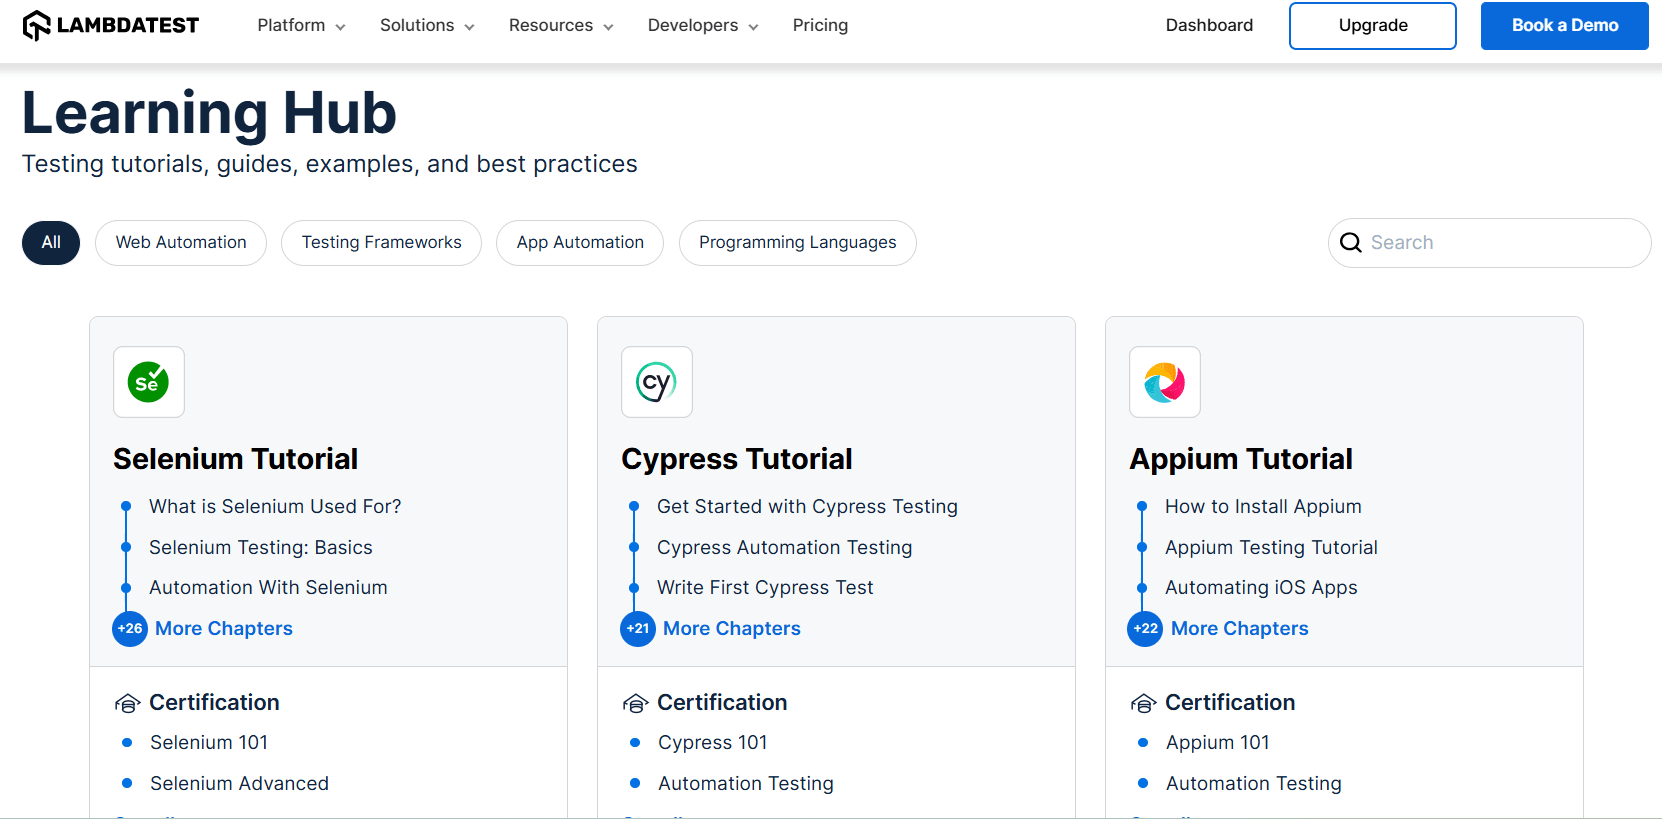Viewport: 1662px width, 819px height.
Task: Click the +26 chapters badge
Action: coord(130,629)
